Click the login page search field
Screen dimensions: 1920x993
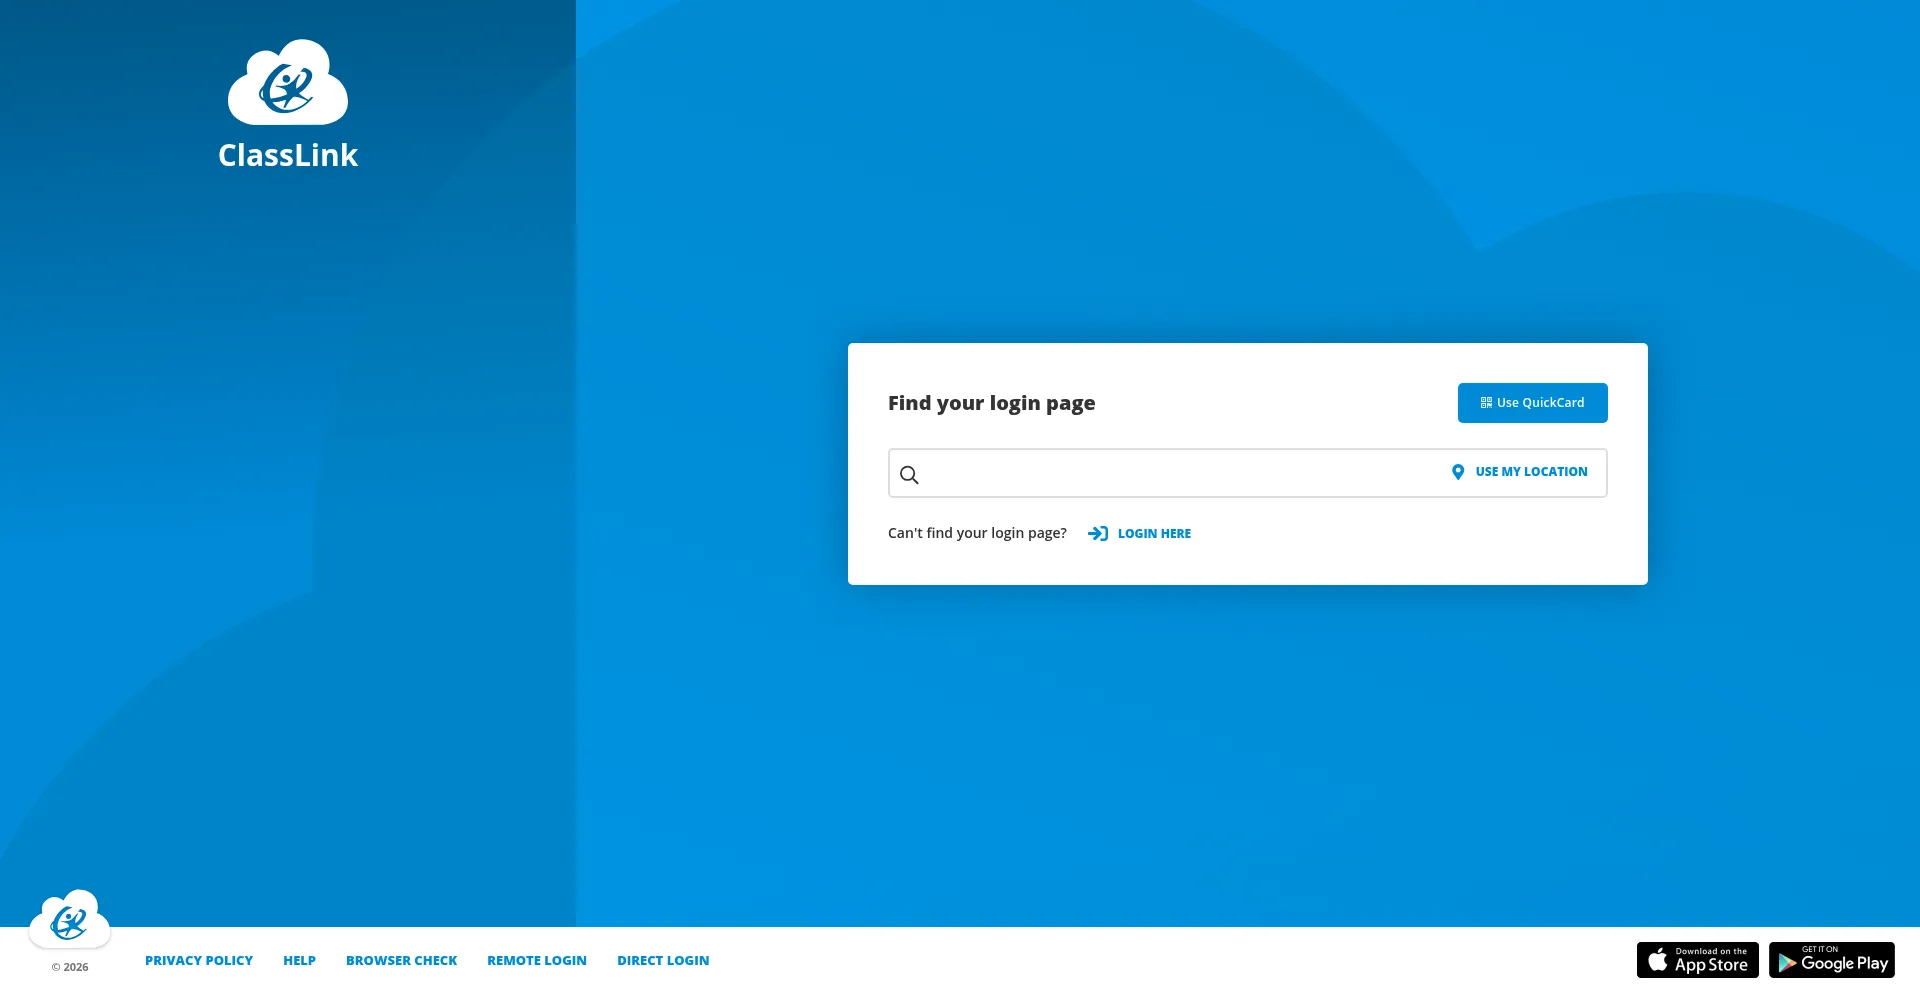point(1150,473)
